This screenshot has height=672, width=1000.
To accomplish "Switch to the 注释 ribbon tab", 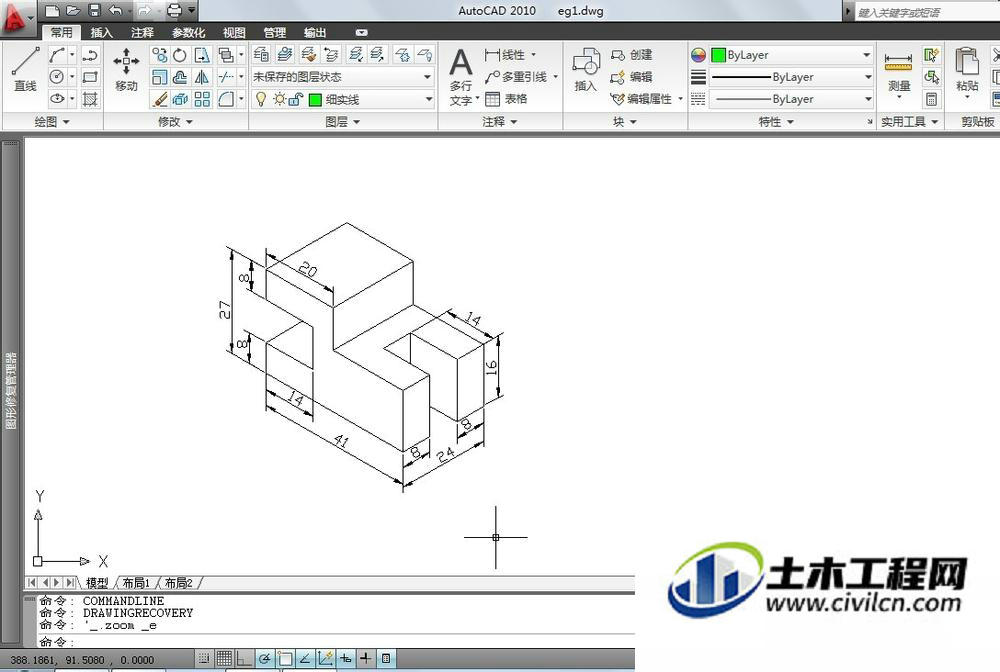I will pos(142,32).
